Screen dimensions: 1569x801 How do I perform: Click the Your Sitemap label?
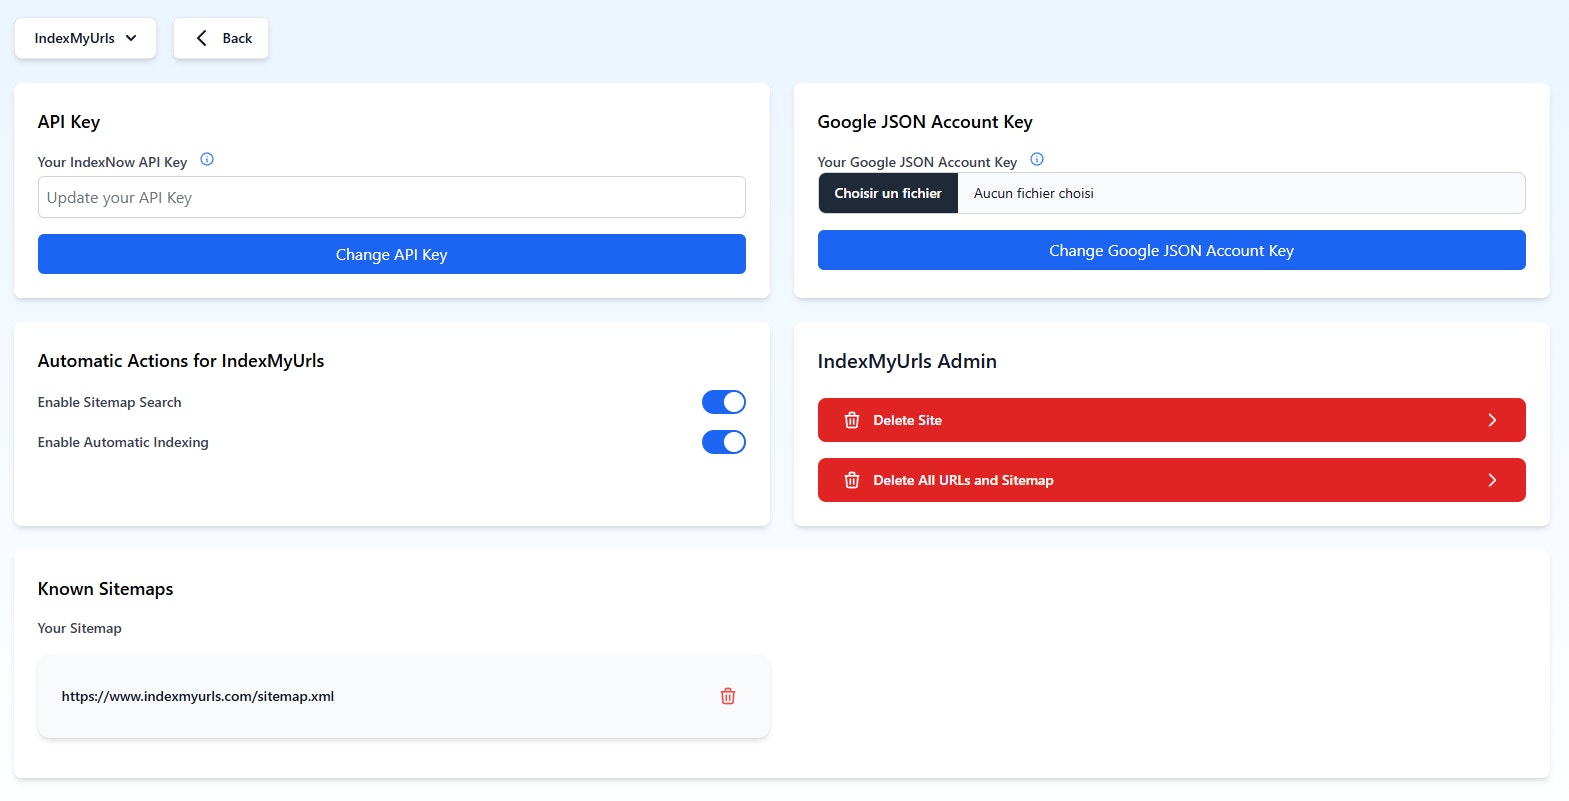coord(80,628)
